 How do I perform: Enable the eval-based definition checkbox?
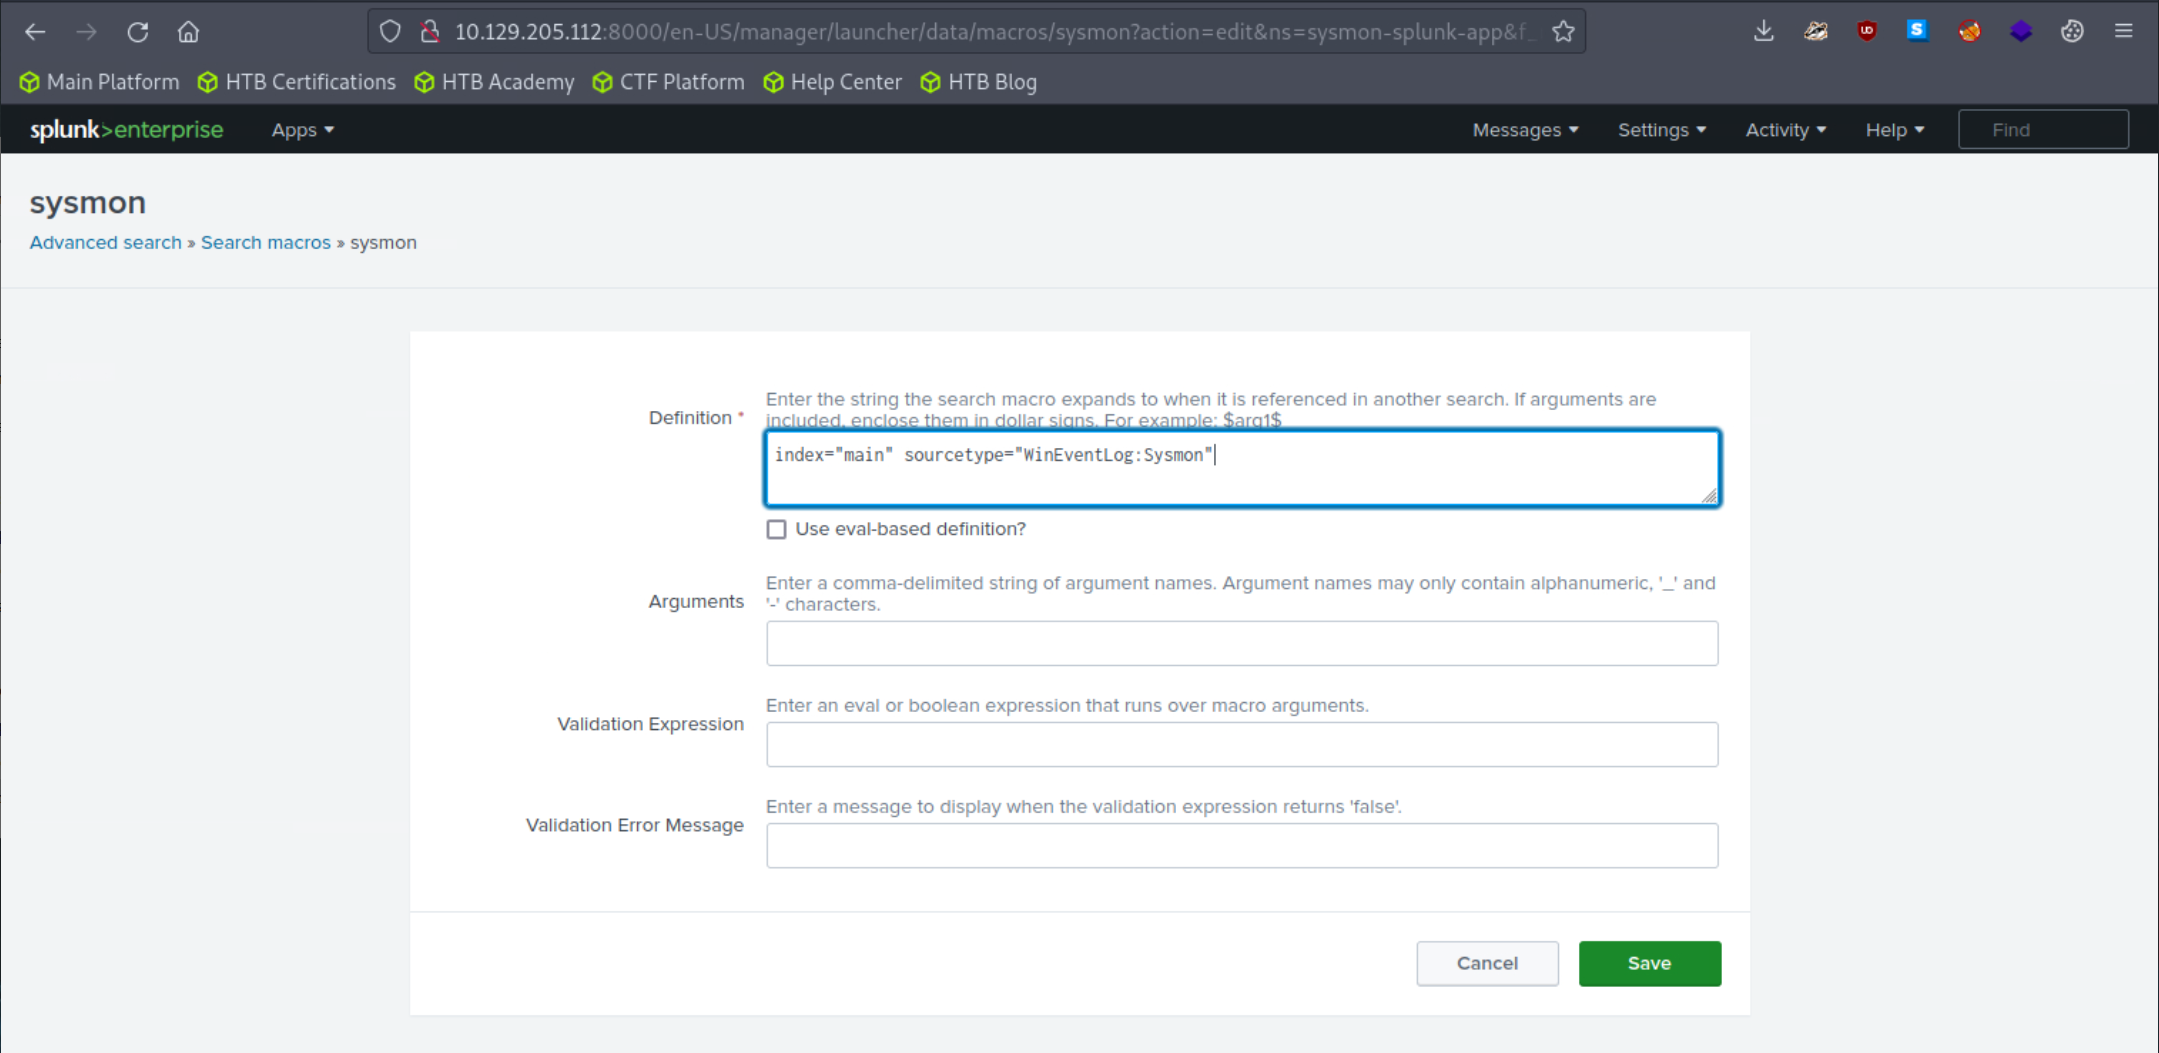776,529
